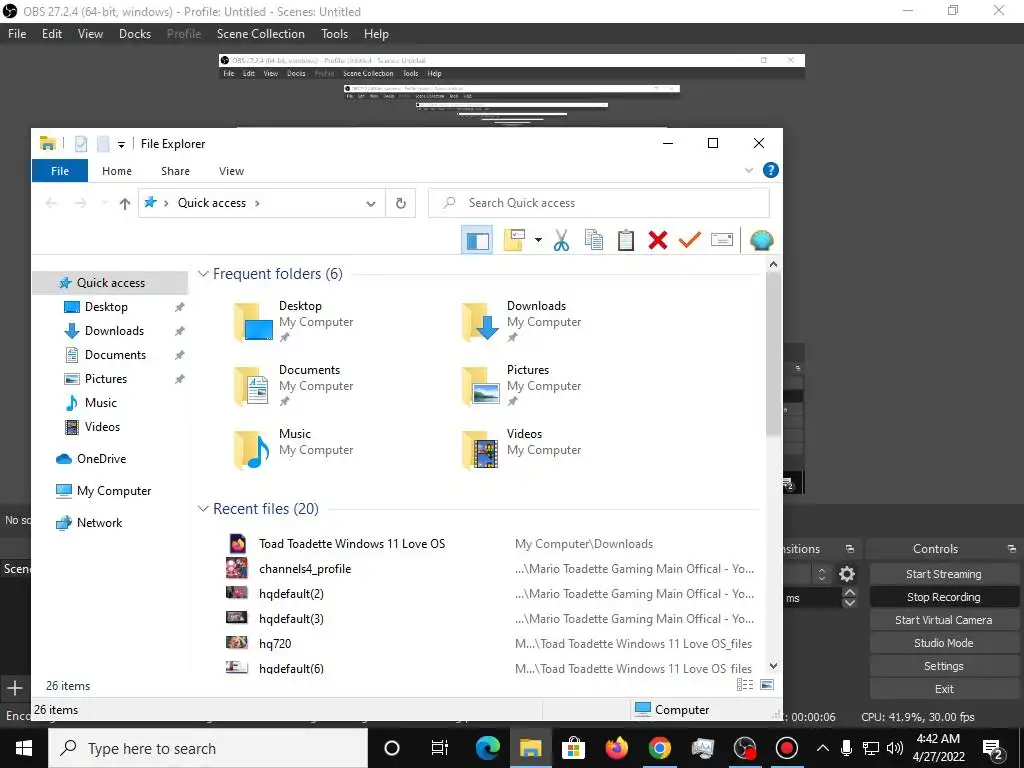Image resolution: width=1024 pixels, height=768 pixels.
Task: Click the scissors Cut icon
Action: point(561,240)
